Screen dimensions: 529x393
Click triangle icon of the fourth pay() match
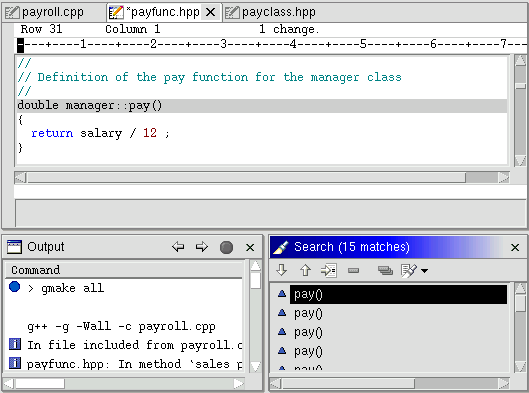tap(282, 350)
